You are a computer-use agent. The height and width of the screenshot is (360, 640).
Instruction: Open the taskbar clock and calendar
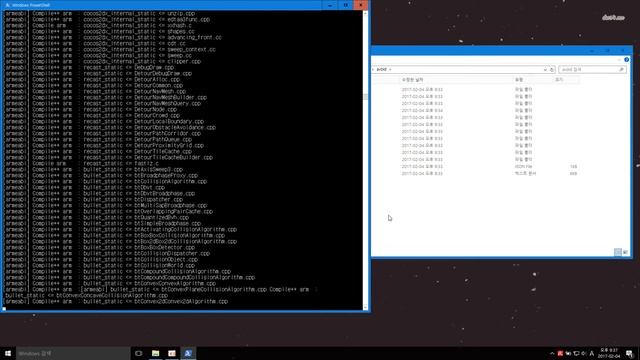tap(610, 353)
